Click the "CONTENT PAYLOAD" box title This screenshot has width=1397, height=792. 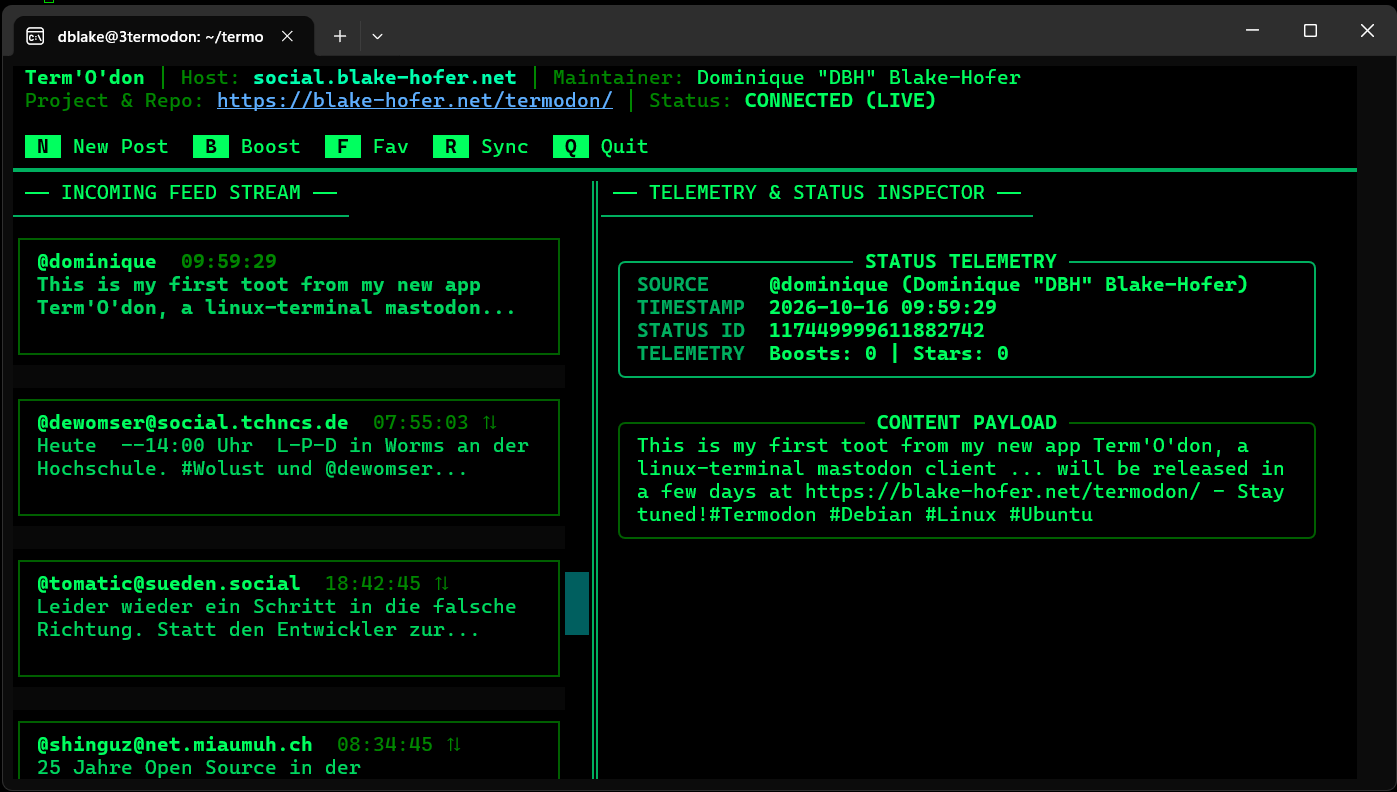(x=967, y=423)
